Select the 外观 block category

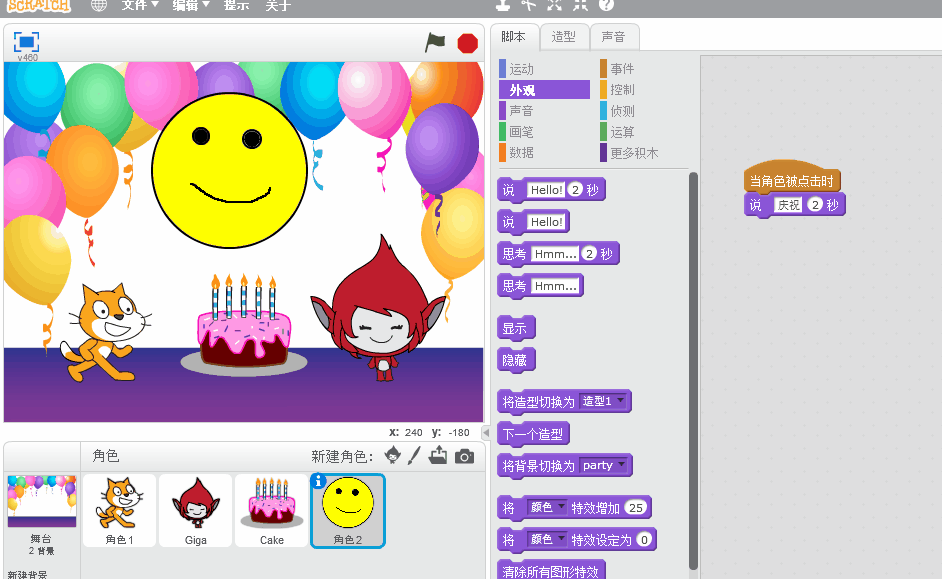[544, 89]
